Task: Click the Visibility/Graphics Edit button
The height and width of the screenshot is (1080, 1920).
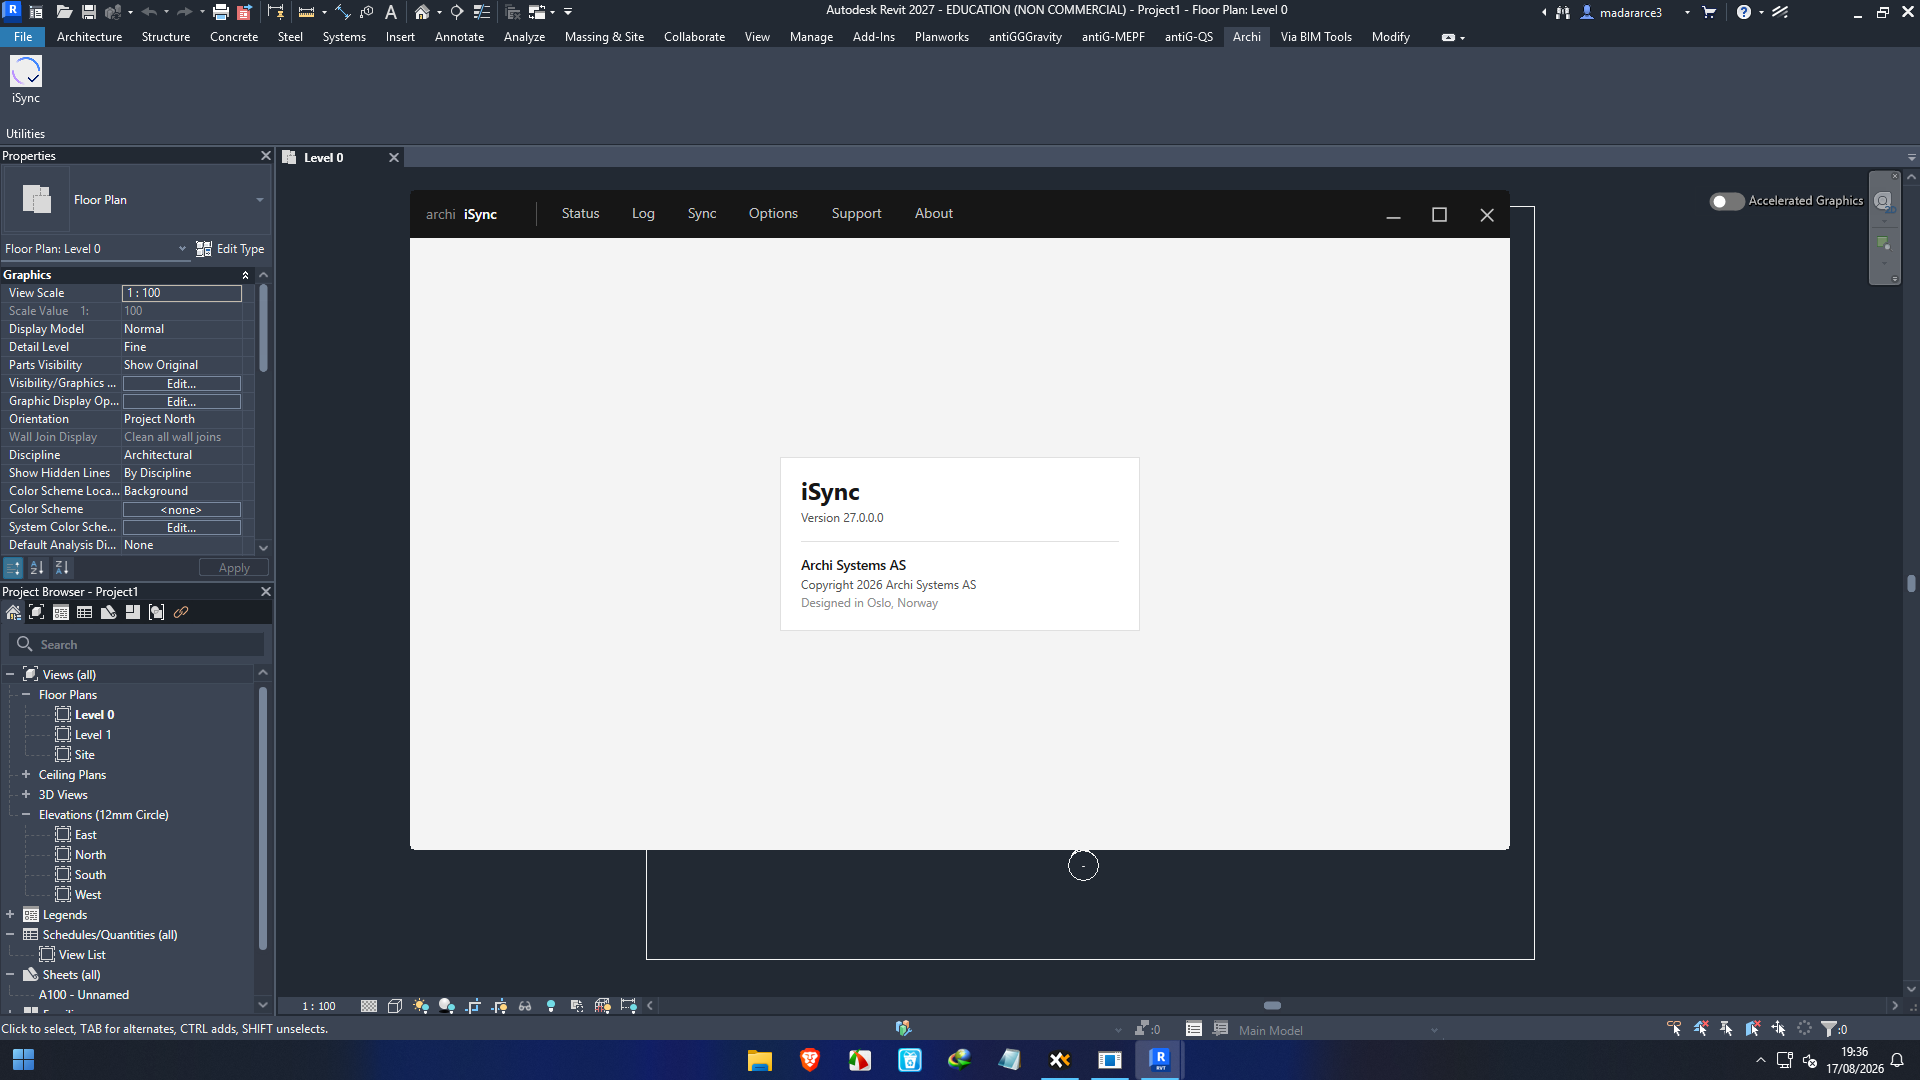Action: click(x=181, y=384)
